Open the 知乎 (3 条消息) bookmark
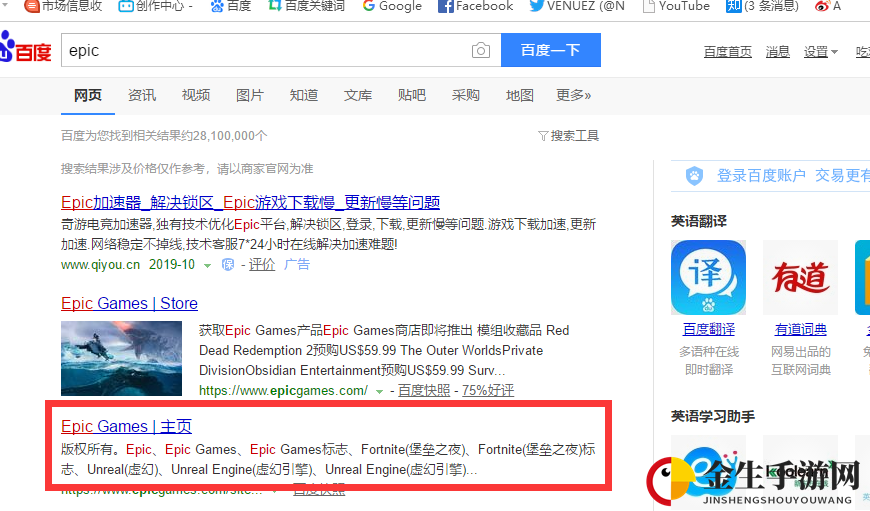This screenshot has width=870, height=511. point(762,6)
